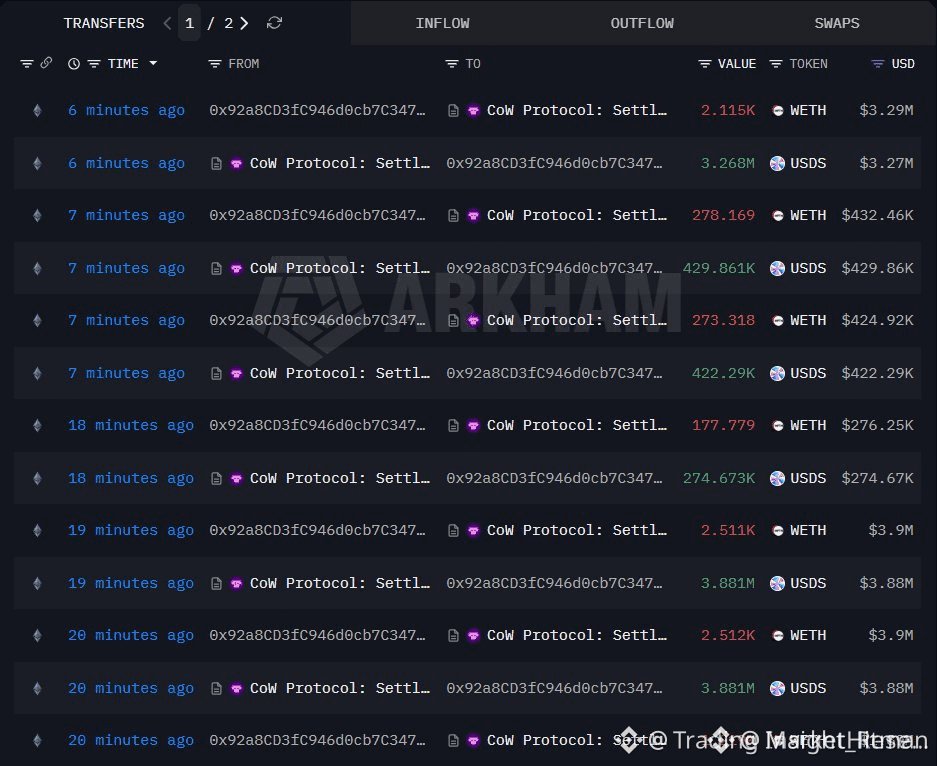Click the USDS token in the $274.67K row

798,478
